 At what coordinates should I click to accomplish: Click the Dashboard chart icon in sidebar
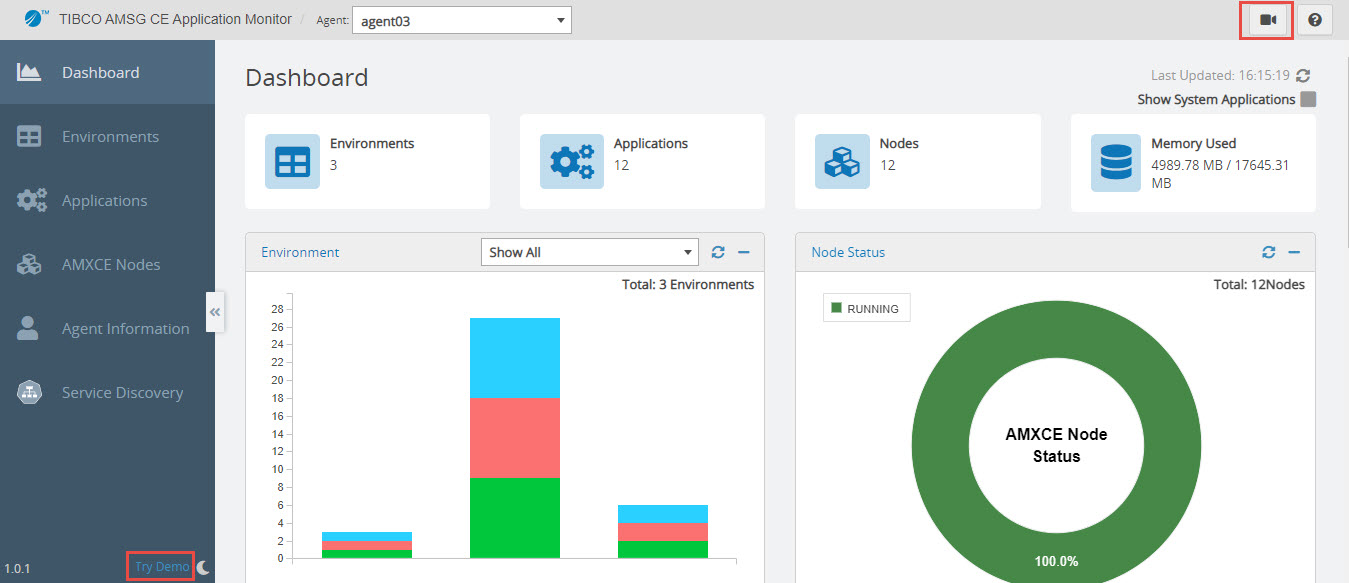29,72
